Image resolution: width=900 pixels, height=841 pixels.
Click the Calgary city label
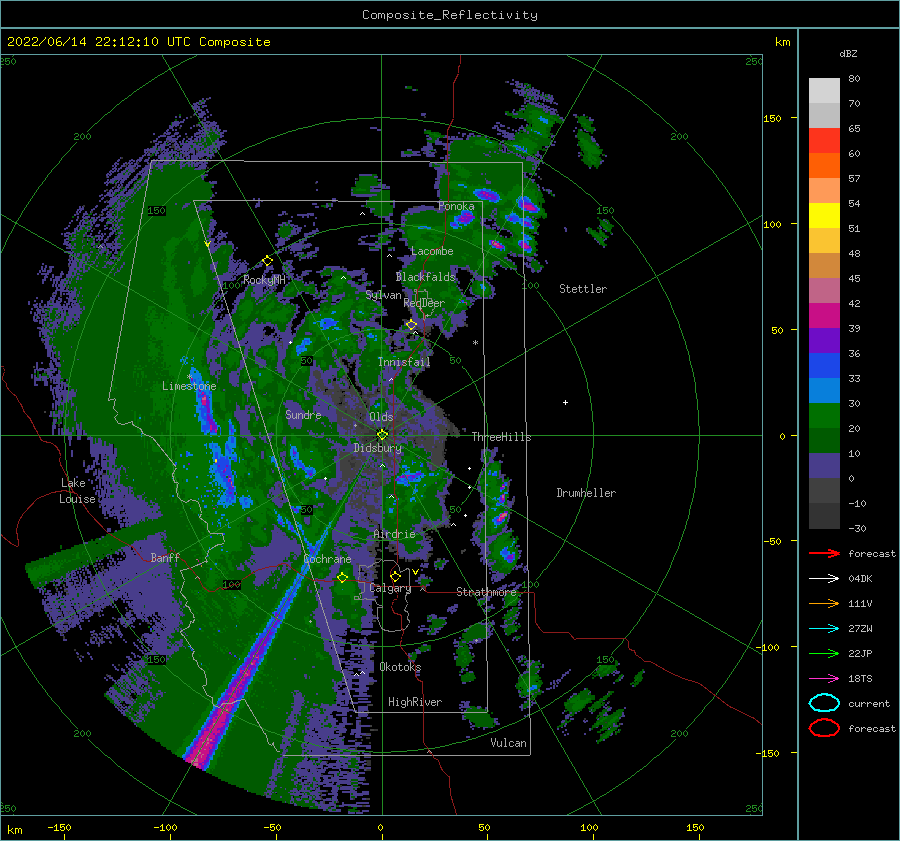390,588
